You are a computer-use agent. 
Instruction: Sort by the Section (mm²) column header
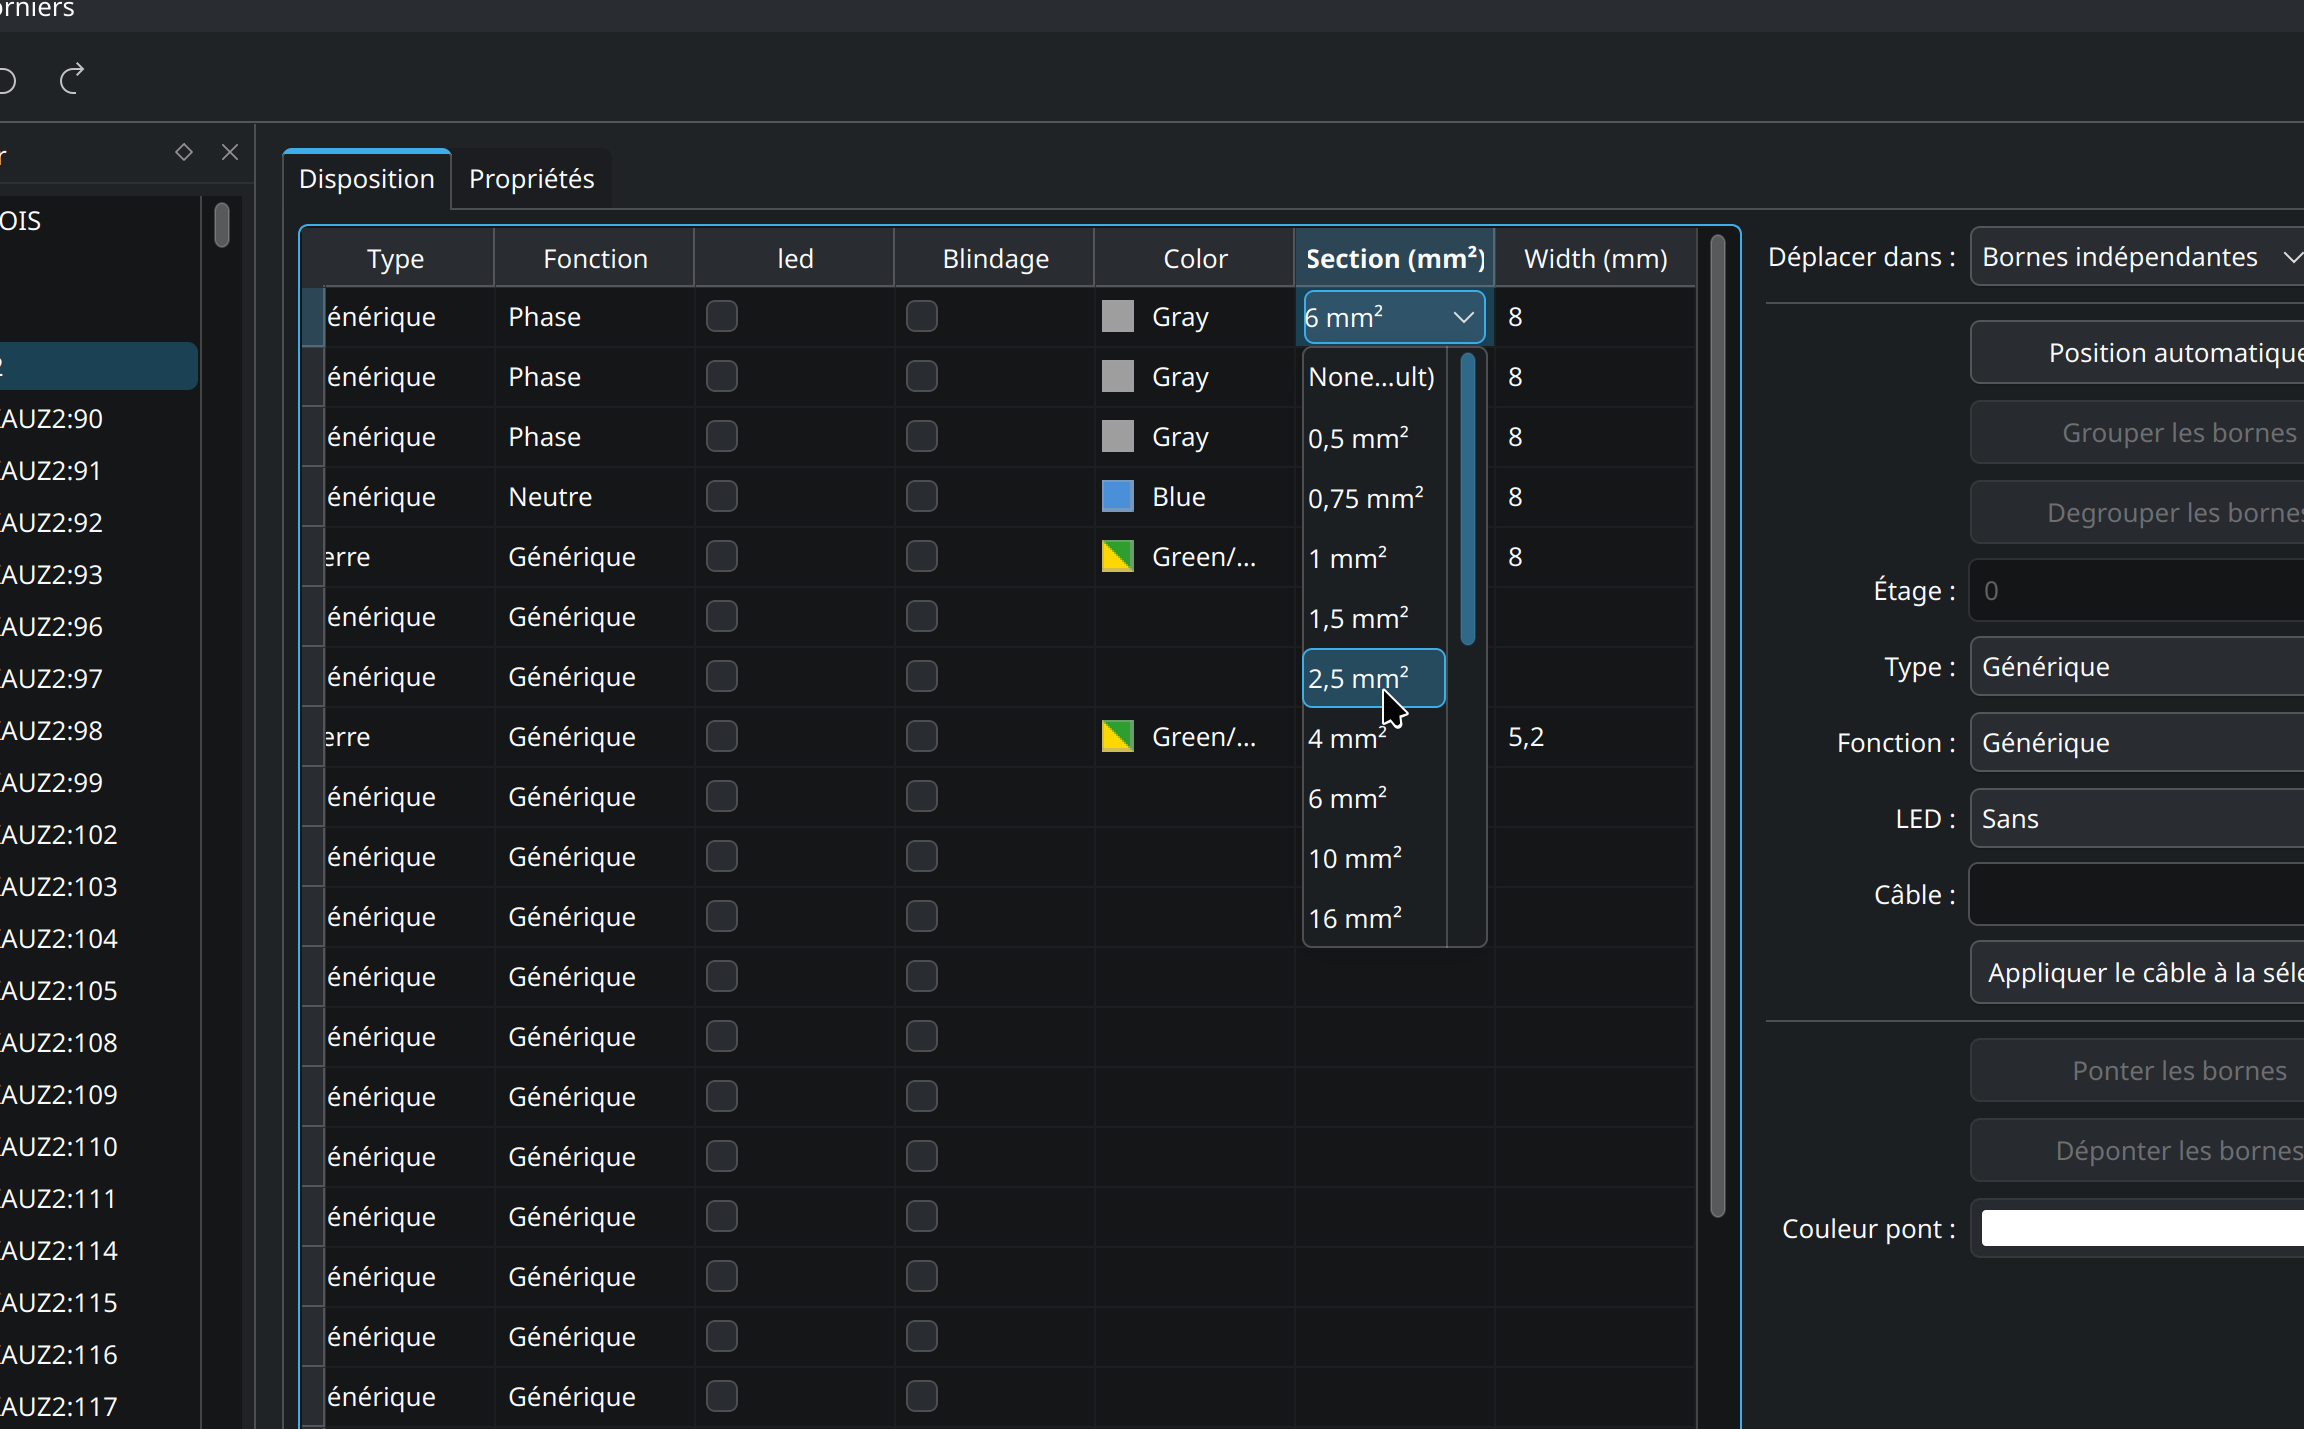click(1395, 259)
